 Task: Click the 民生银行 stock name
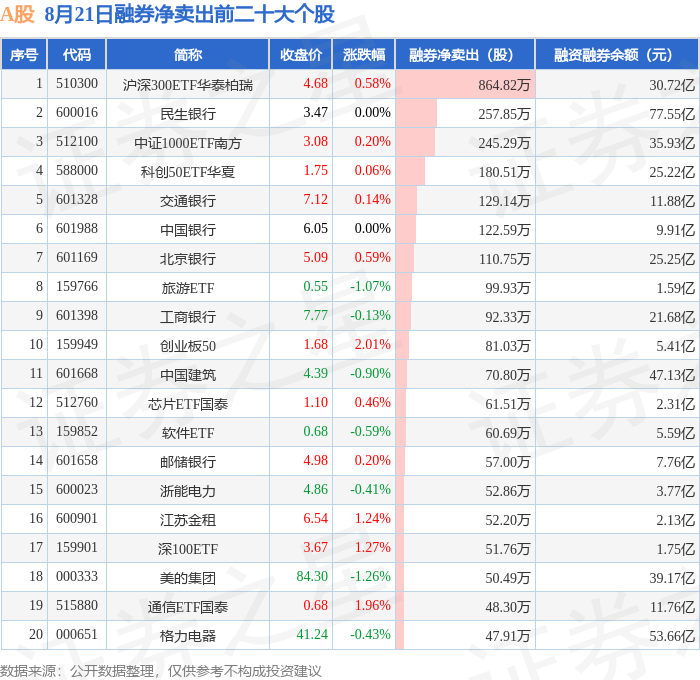[188, 114]
